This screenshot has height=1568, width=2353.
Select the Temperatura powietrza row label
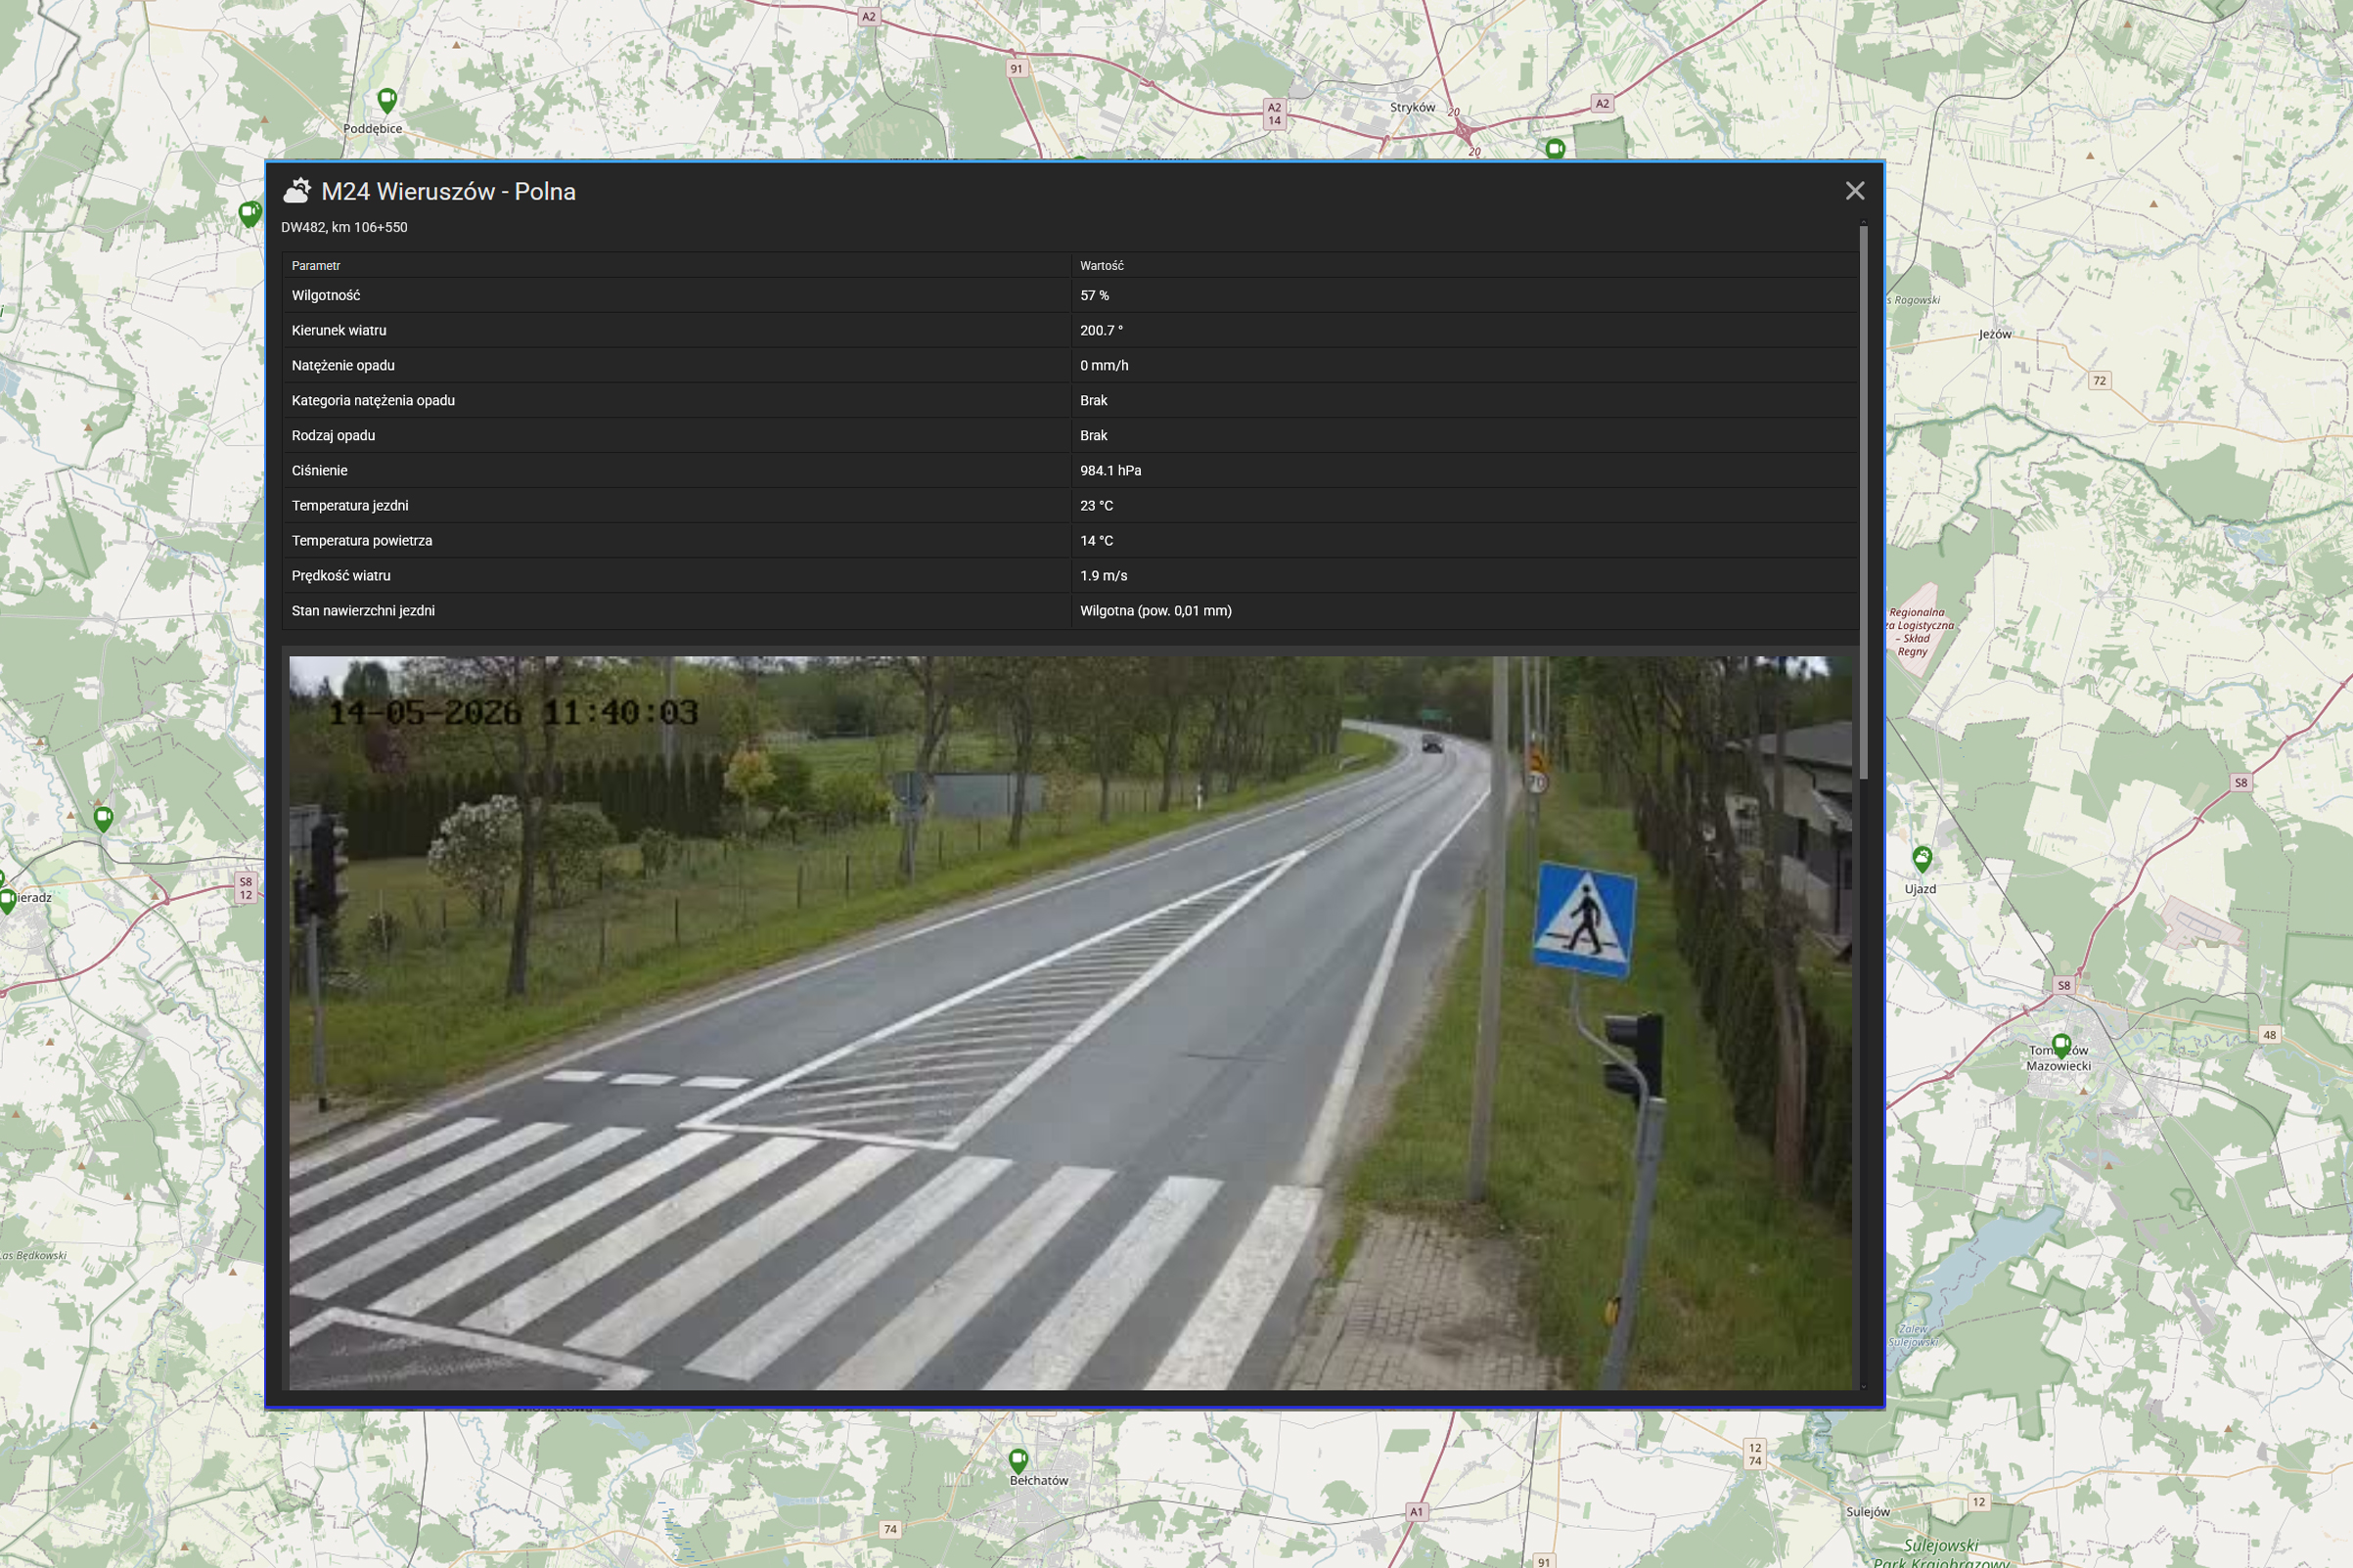(362, 540)
